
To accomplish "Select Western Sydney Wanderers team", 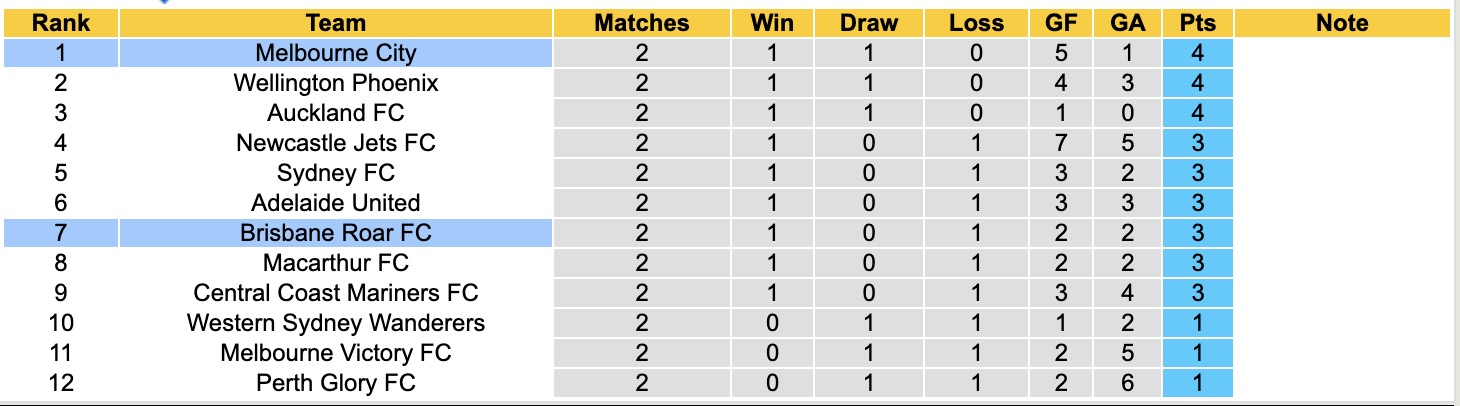I will [x=336, y=323].
